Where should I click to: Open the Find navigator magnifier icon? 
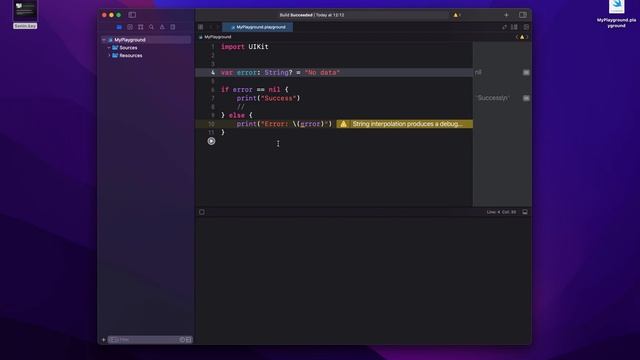151,27
